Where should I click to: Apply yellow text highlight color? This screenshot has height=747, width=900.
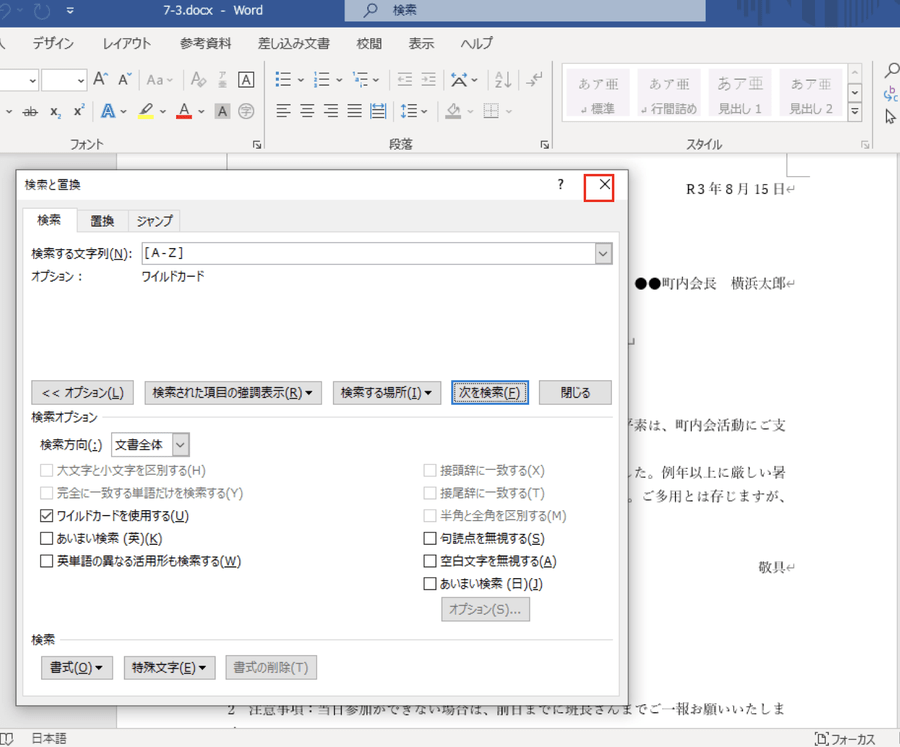click(146, 111)
